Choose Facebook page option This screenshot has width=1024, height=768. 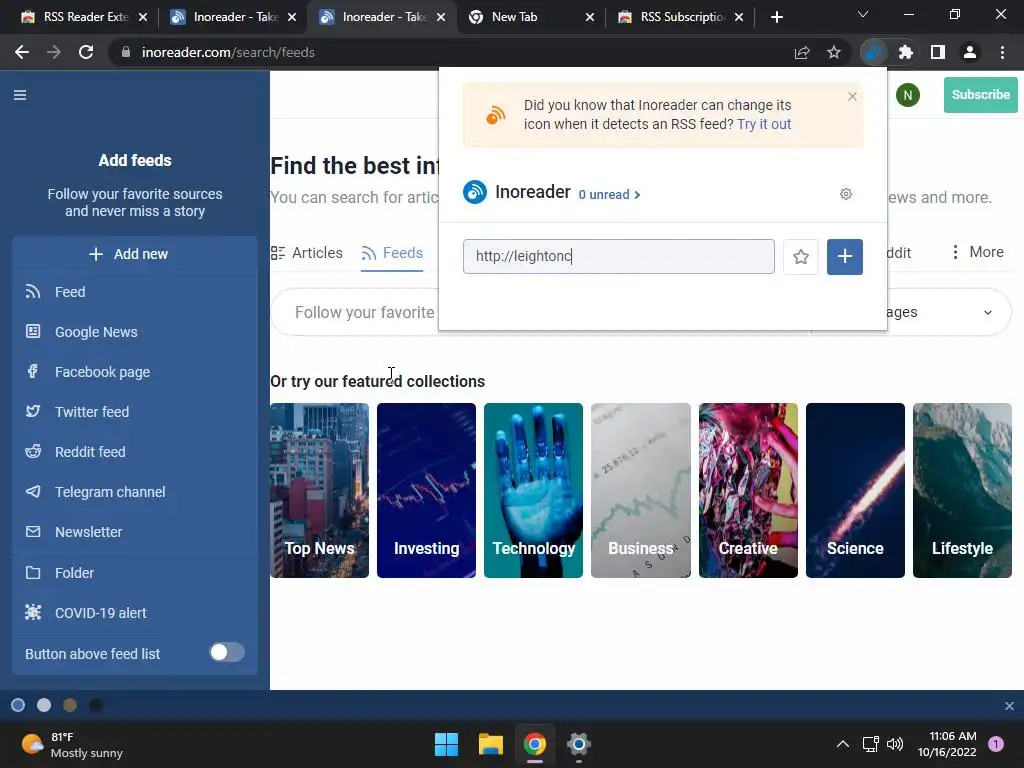135,372
